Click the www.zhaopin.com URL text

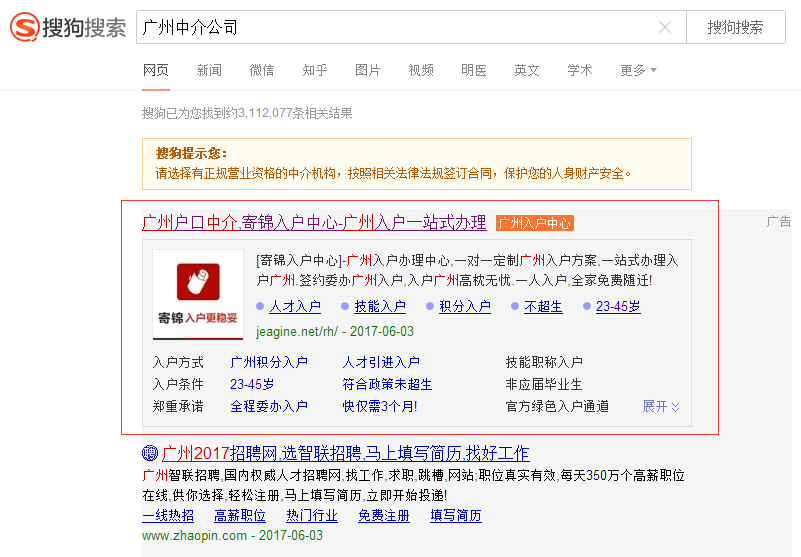click(x=195, y=536)
